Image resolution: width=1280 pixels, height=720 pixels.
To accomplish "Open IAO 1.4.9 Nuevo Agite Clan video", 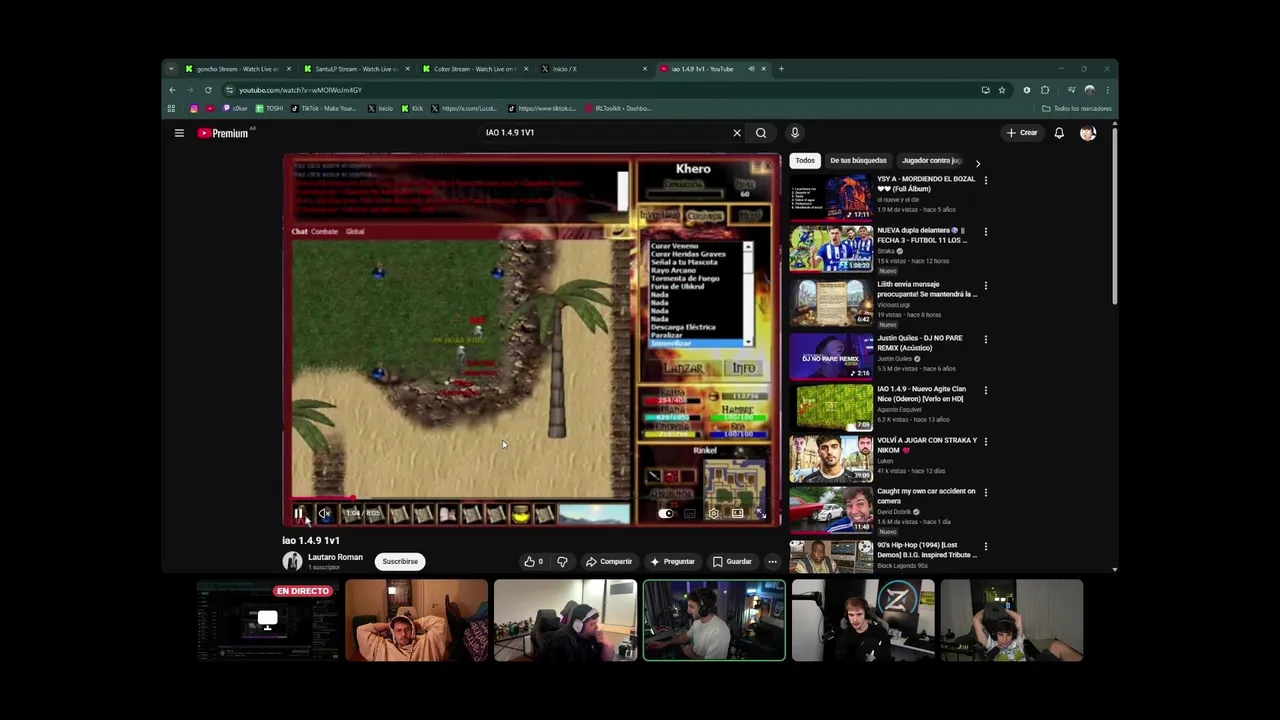I will [x=832, y=408].
